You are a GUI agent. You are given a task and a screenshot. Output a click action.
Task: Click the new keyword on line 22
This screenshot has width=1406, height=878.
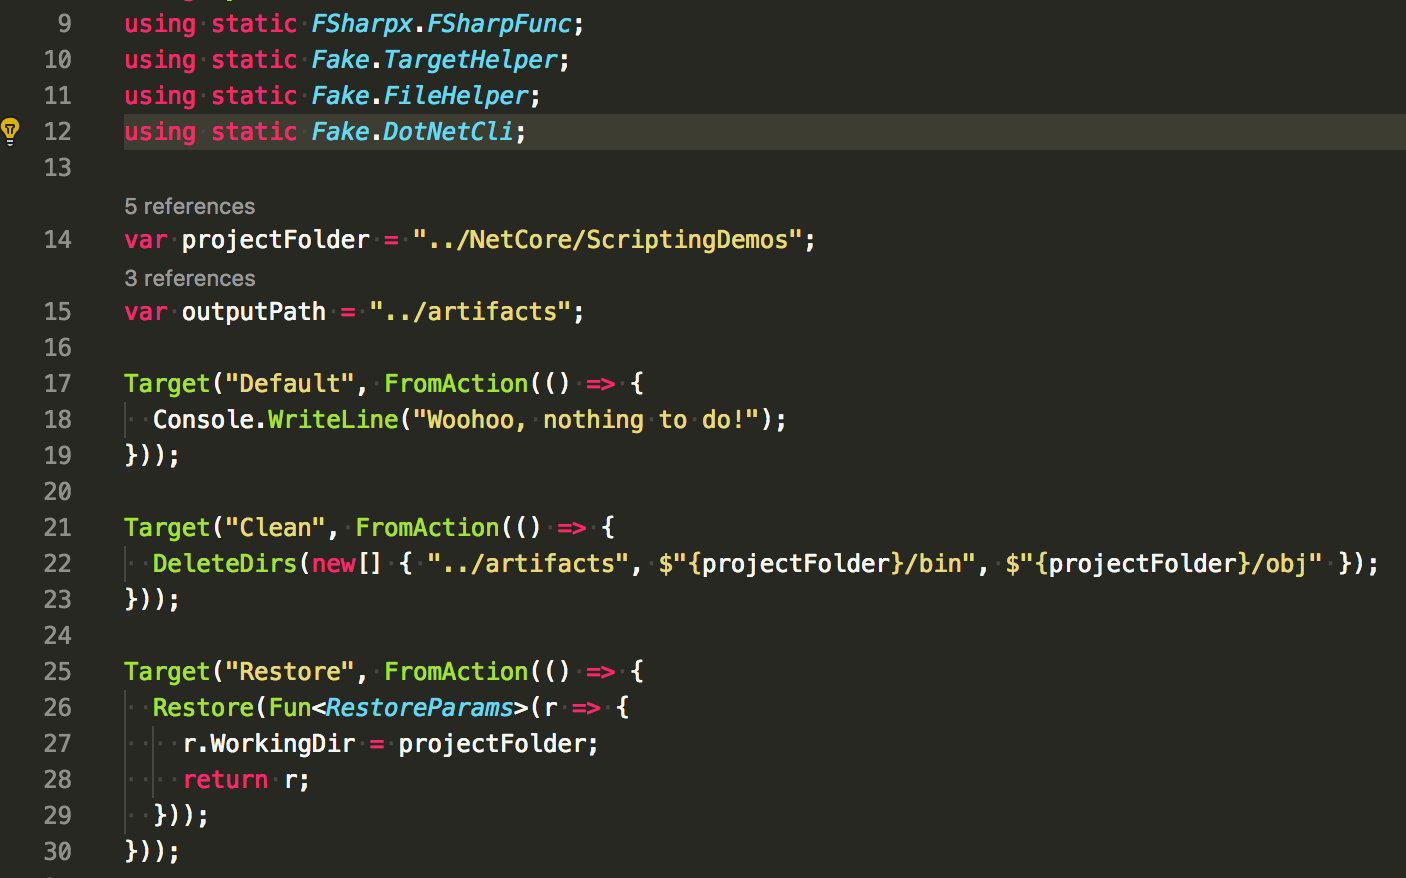click(333, 563)
